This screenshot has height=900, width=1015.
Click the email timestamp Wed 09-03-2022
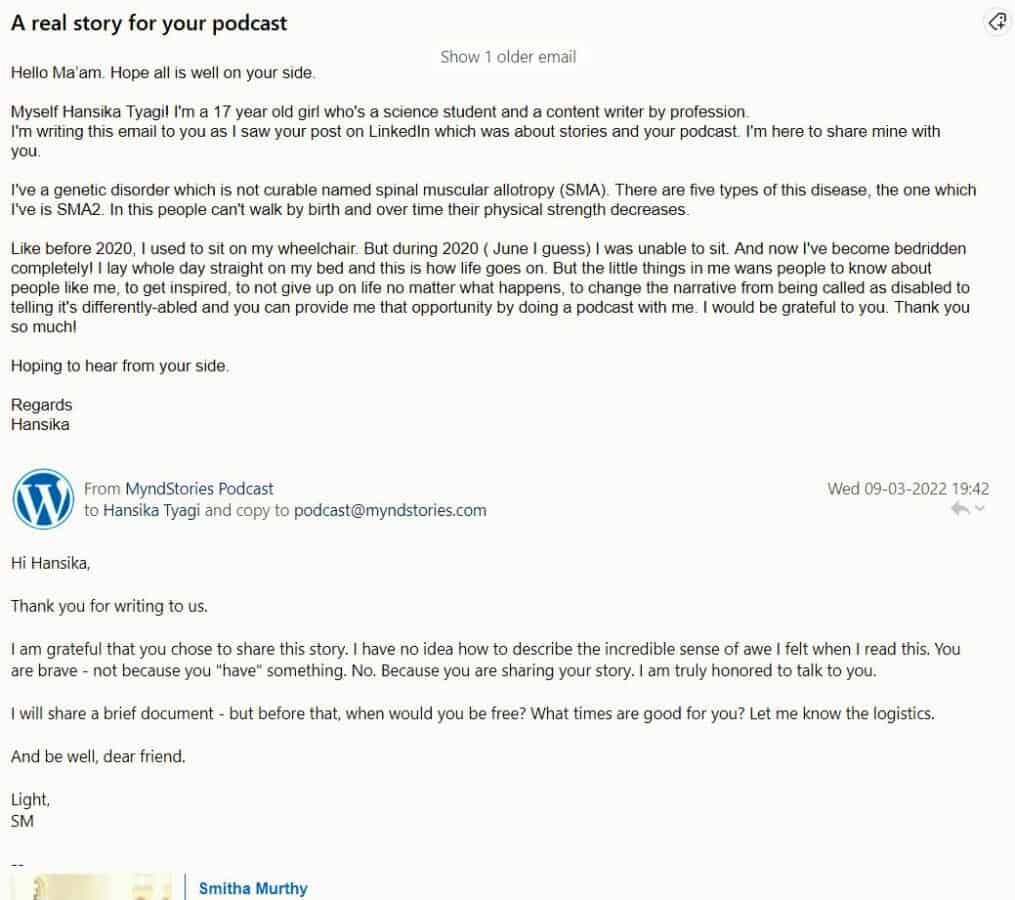pyautogui.click(x=908, y=489)
